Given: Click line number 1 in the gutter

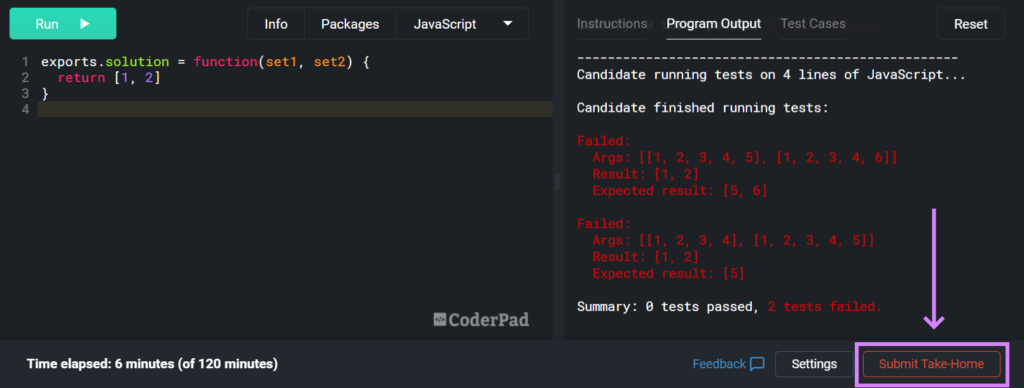Looking at the screenshot, I should (25, 62).
